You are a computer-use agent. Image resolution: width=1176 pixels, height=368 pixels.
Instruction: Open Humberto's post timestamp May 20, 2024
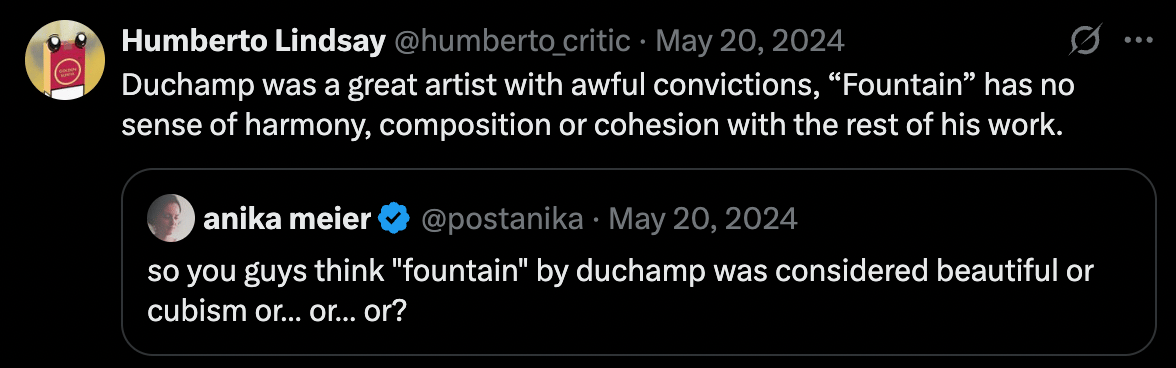[x=750, y=41]
